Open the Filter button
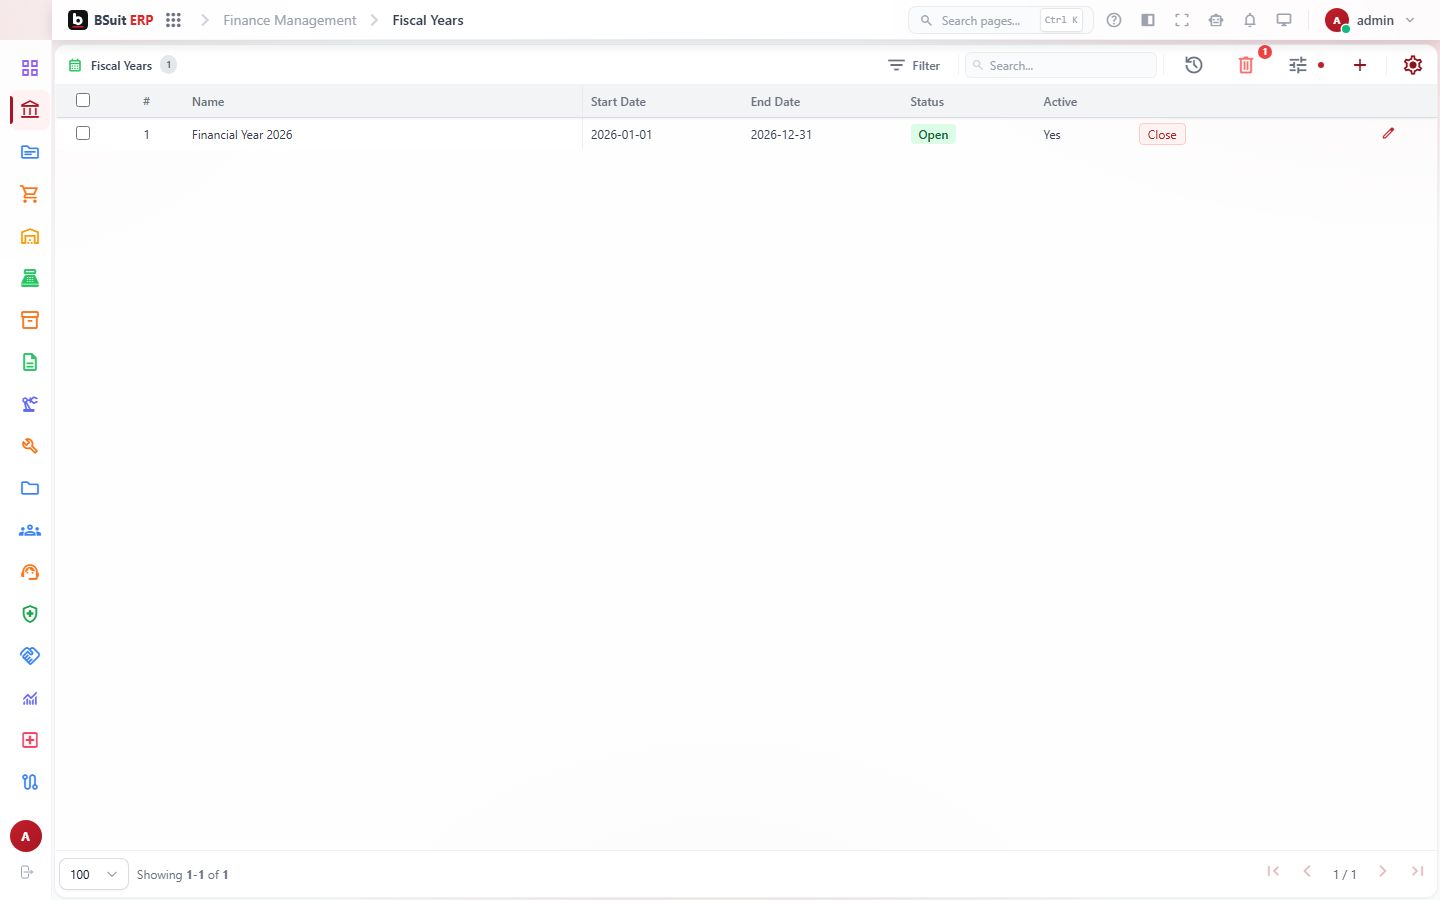Screen dimensions: 1440x900 914,65
